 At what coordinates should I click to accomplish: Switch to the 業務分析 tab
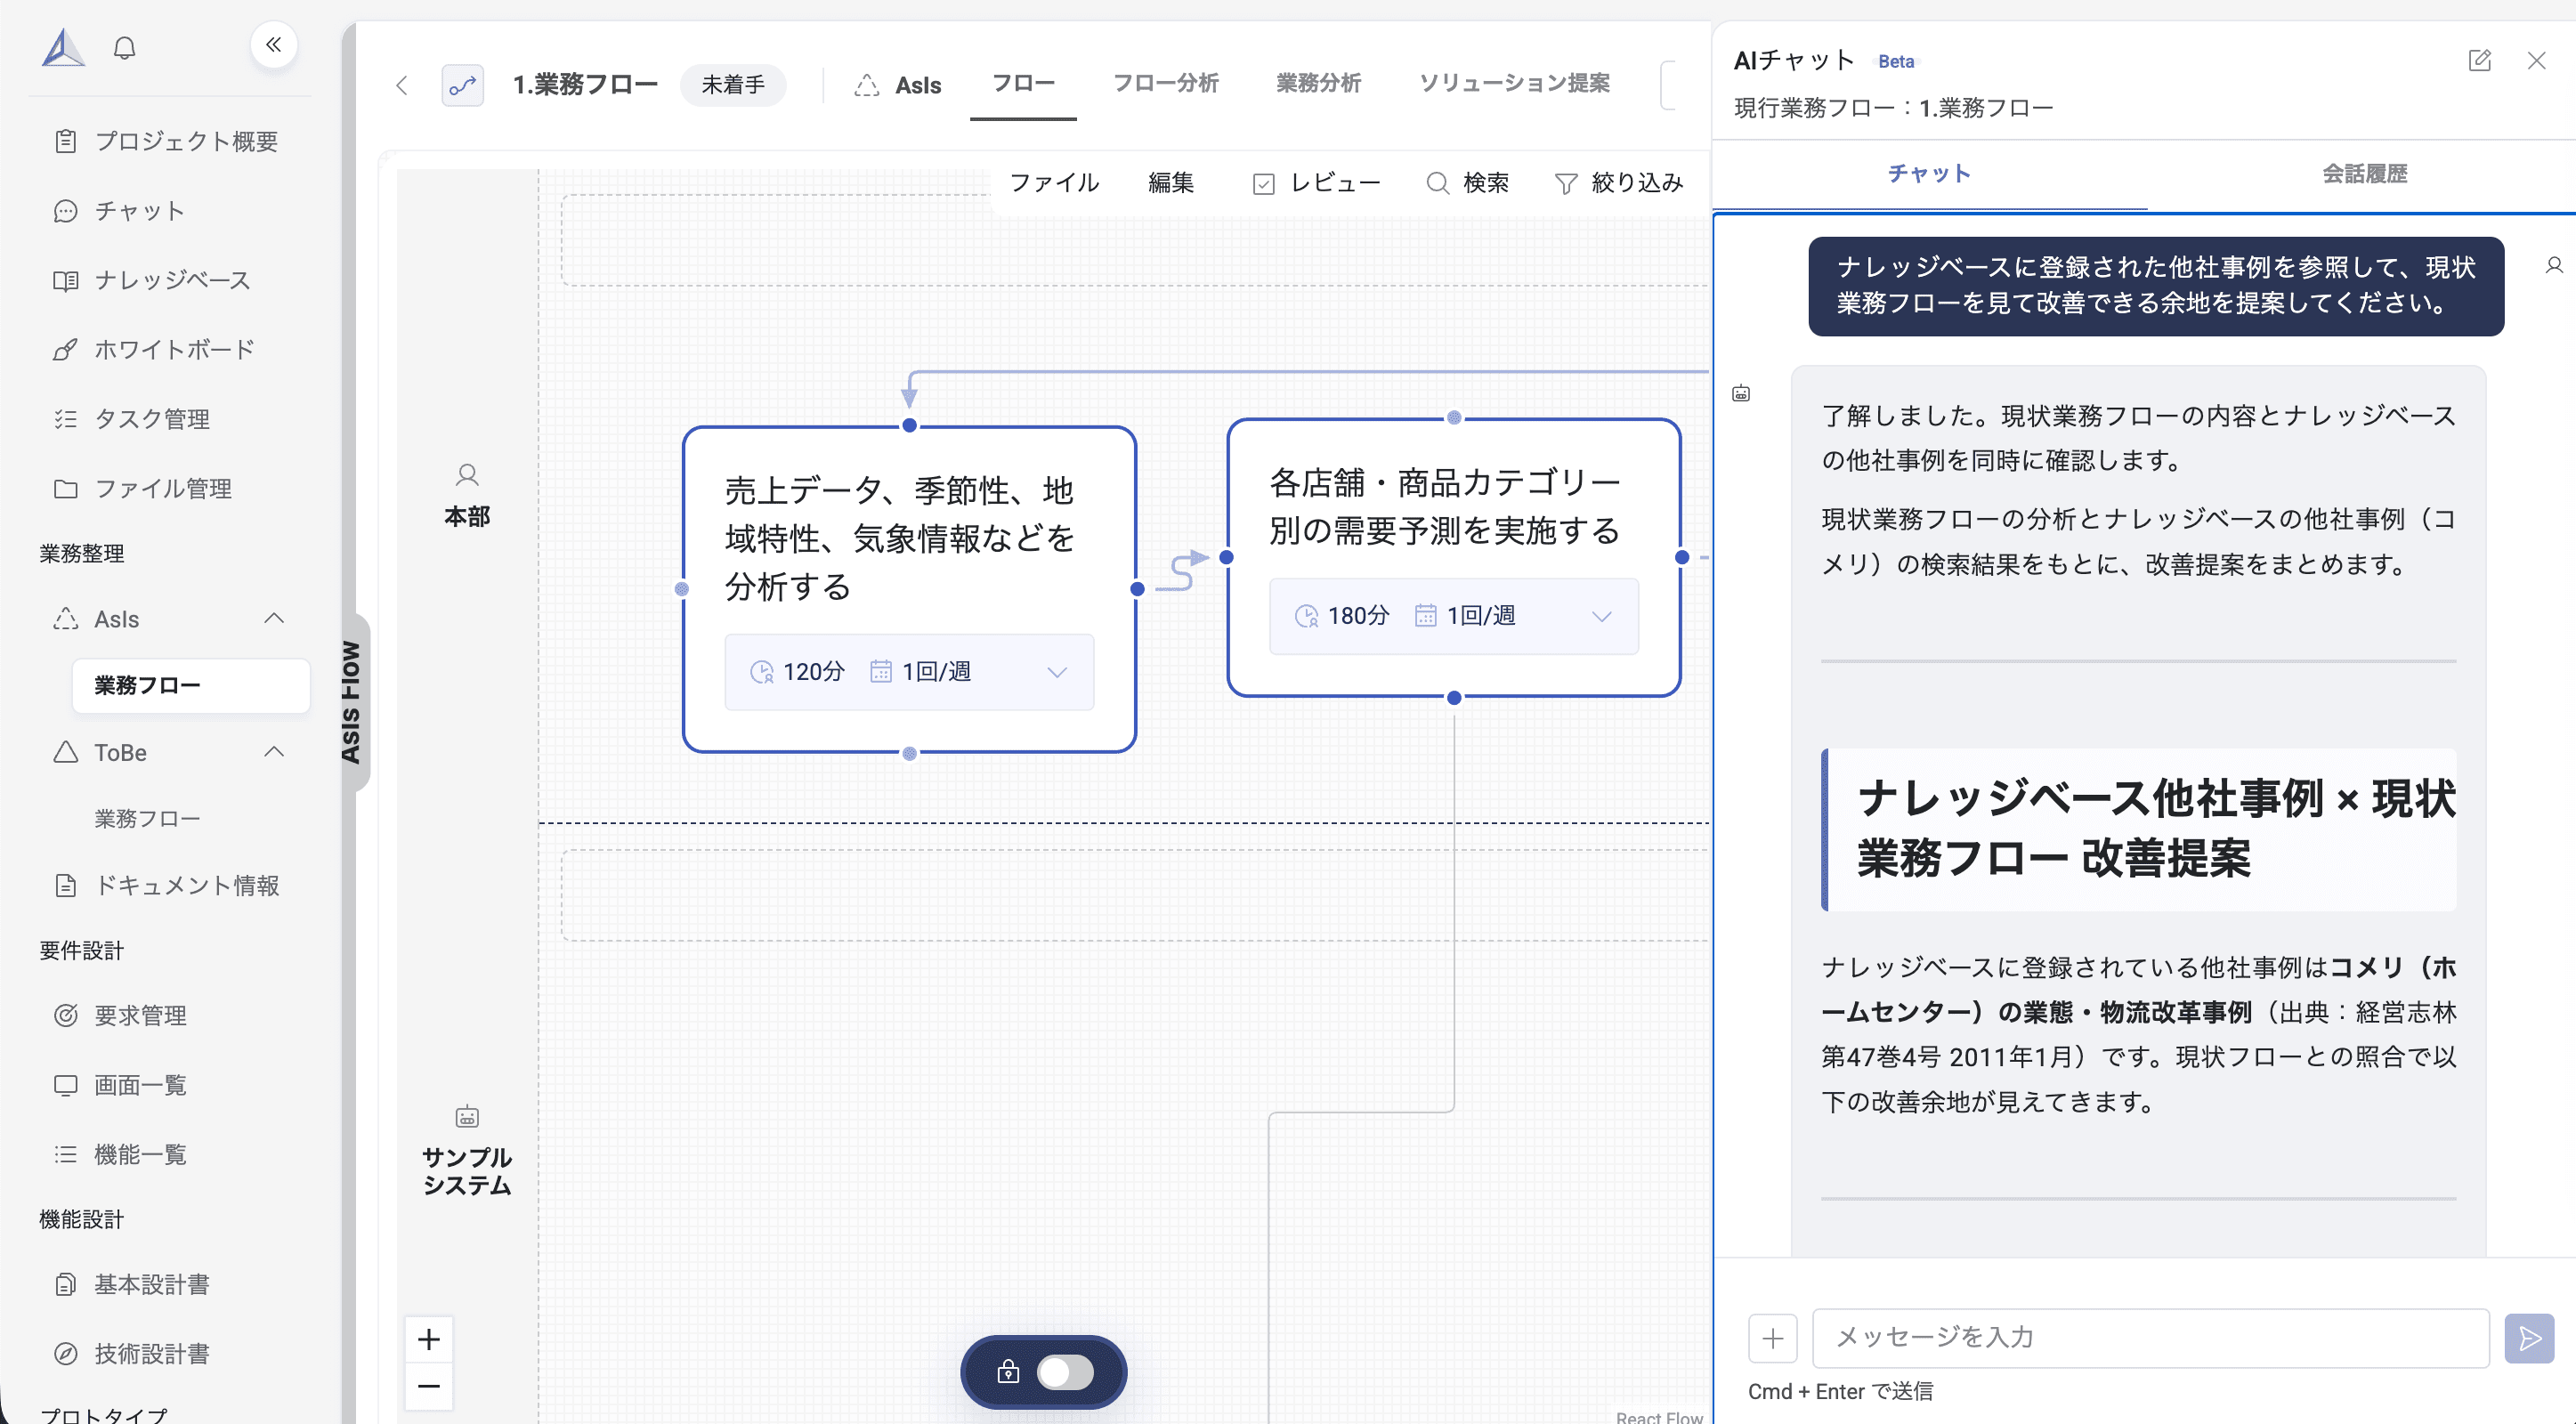click(1318, 83)
